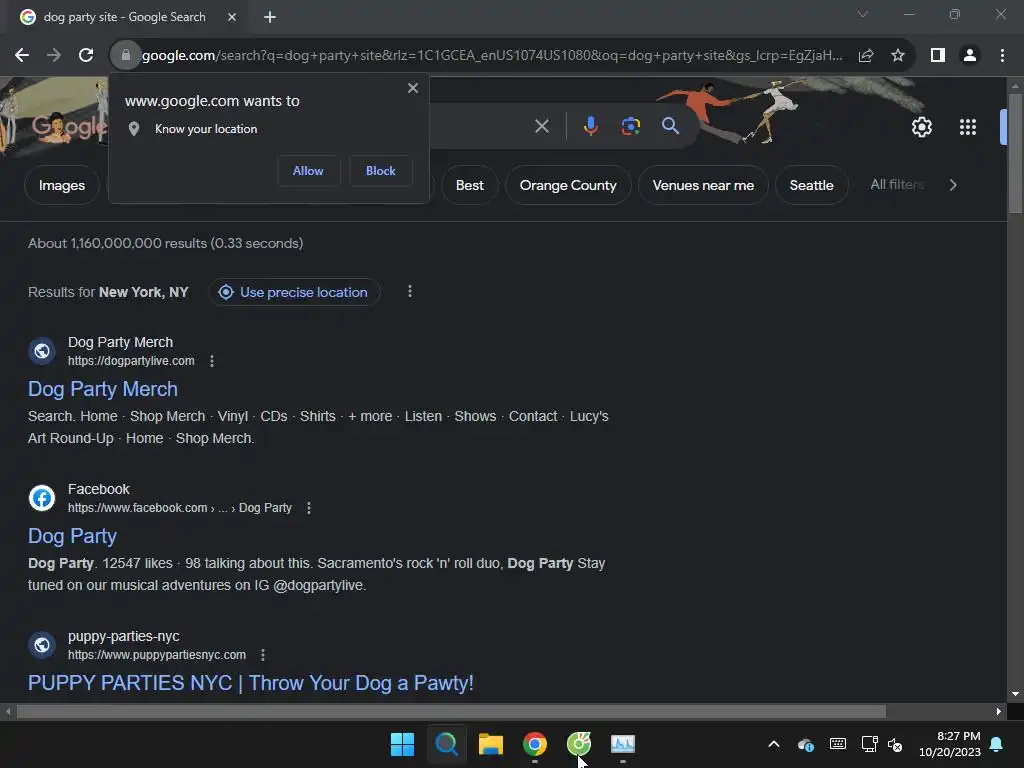The image size is (1024, 768).
Task: Open location options three-dot menu
Action: click(x=409, y=291)
